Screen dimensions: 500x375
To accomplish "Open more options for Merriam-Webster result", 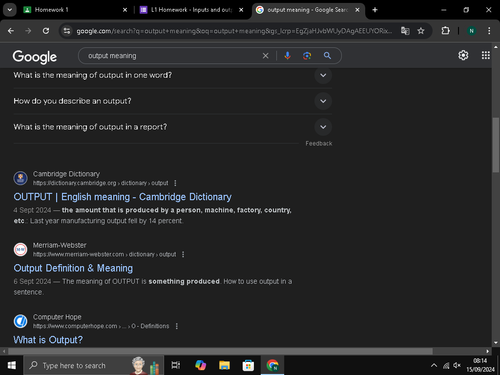I will coord(183,254).
